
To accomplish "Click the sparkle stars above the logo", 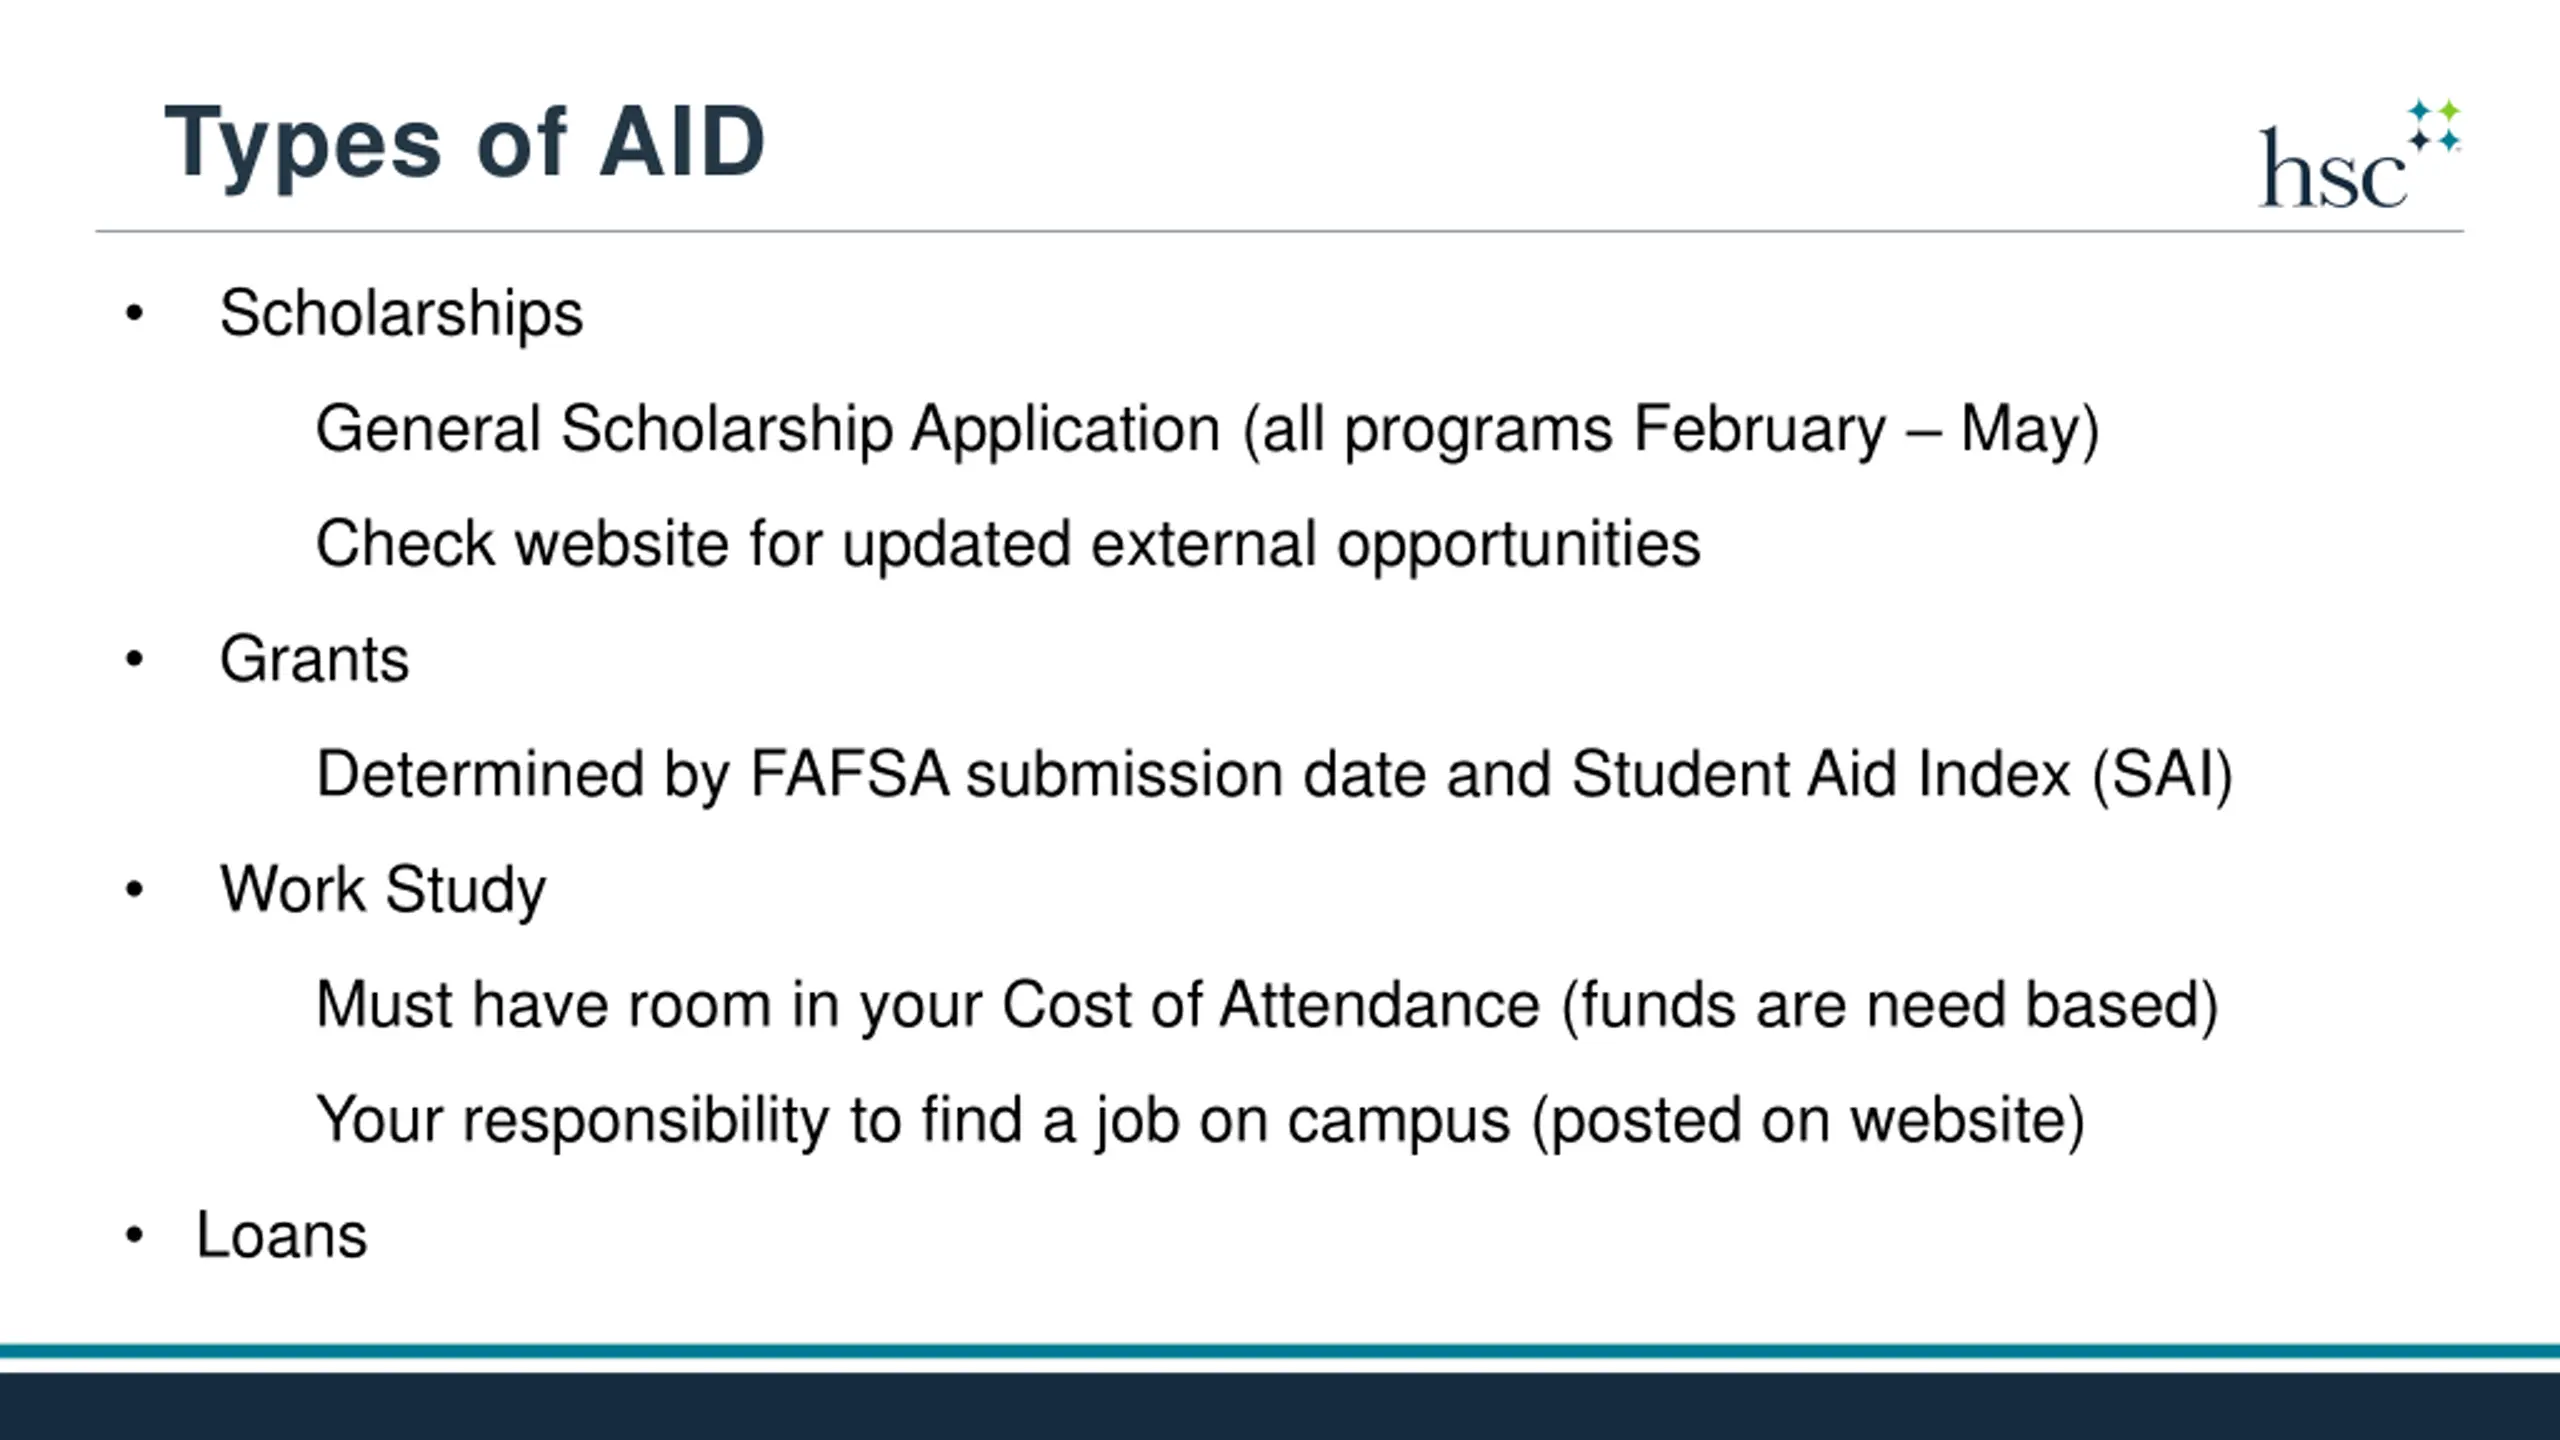I will coord(2433,125).
